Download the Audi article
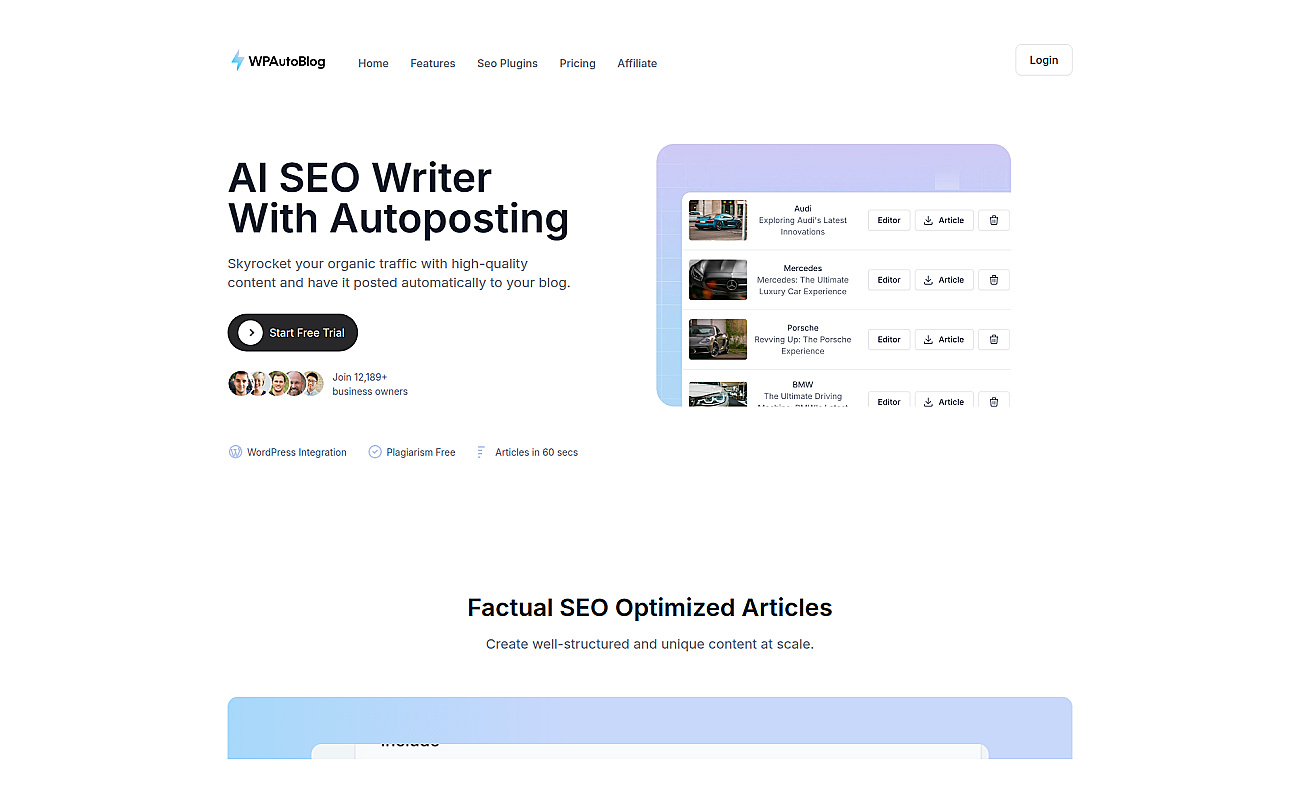The image size is (1300, 788). pyautogui.click(x=945, y=220)
